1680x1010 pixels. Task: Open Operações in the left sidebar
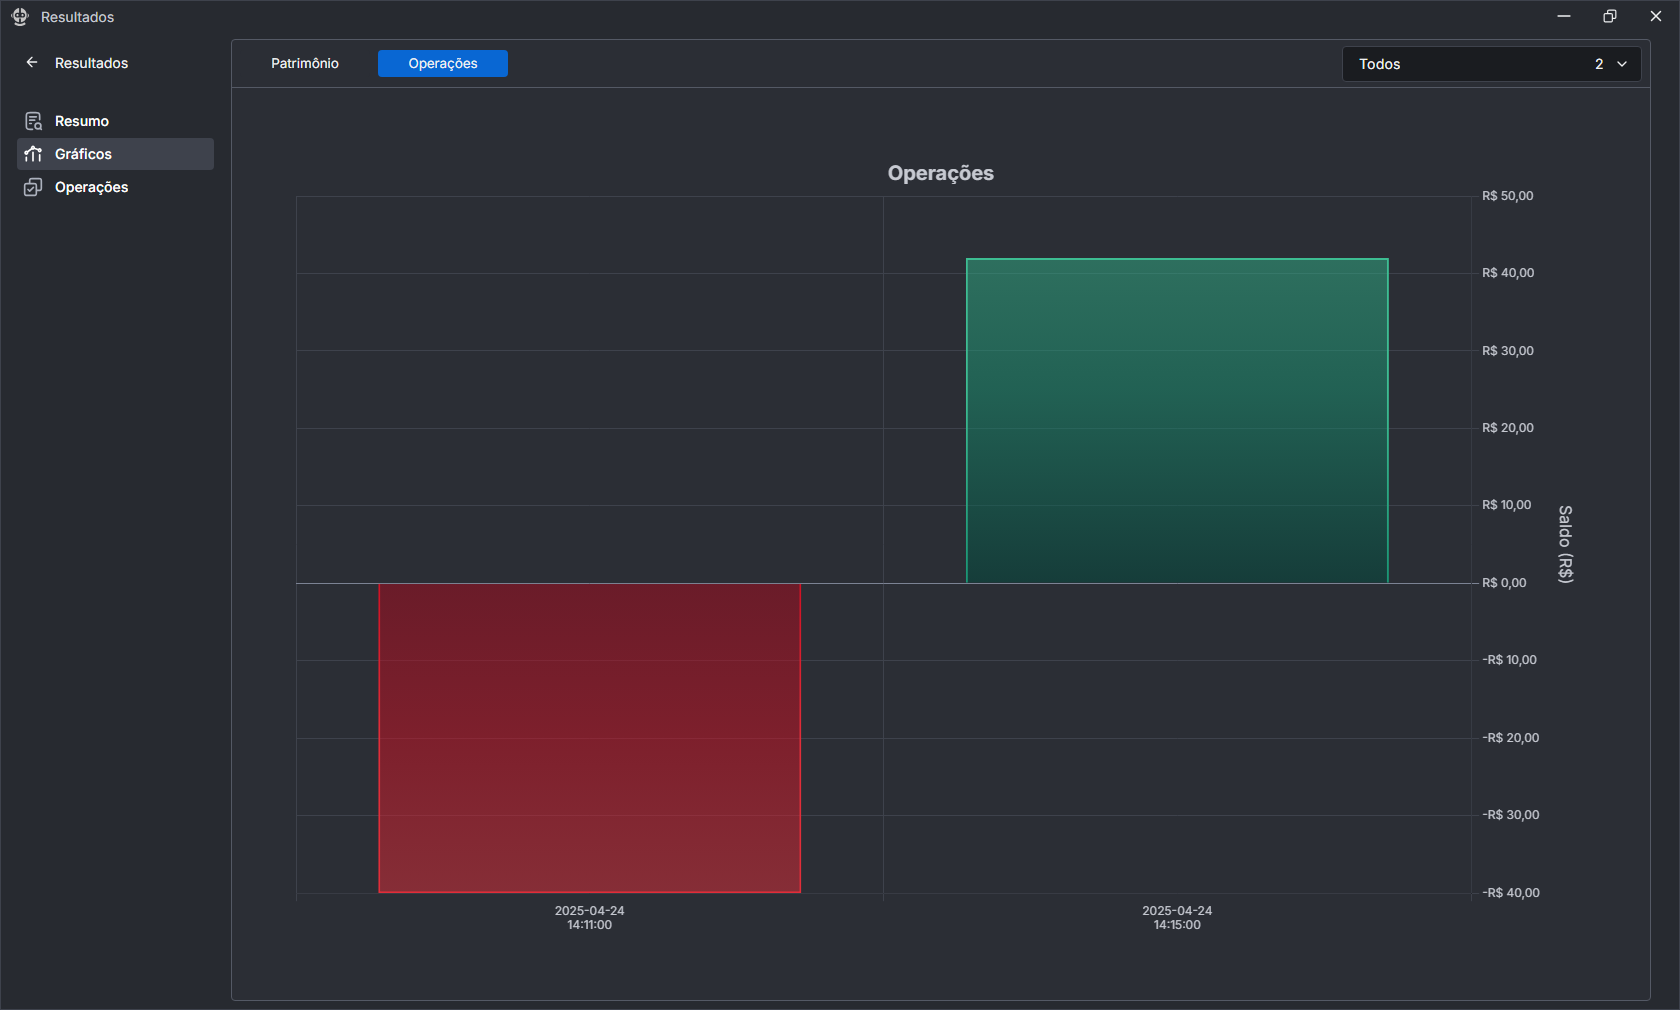(91, 187)
